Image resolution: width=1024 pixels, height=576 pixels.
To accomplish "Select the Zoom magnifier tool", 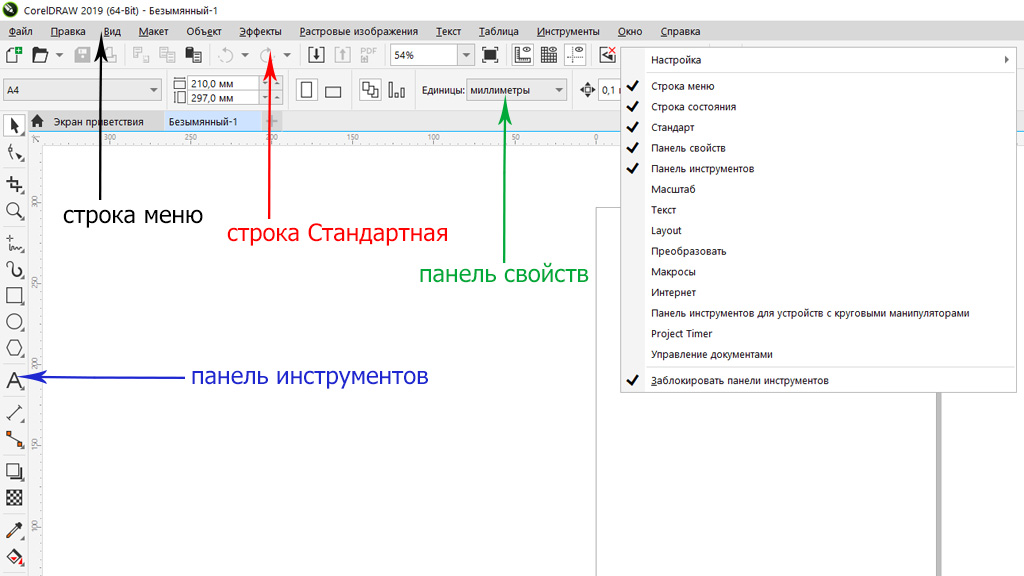I will (14, 211).
